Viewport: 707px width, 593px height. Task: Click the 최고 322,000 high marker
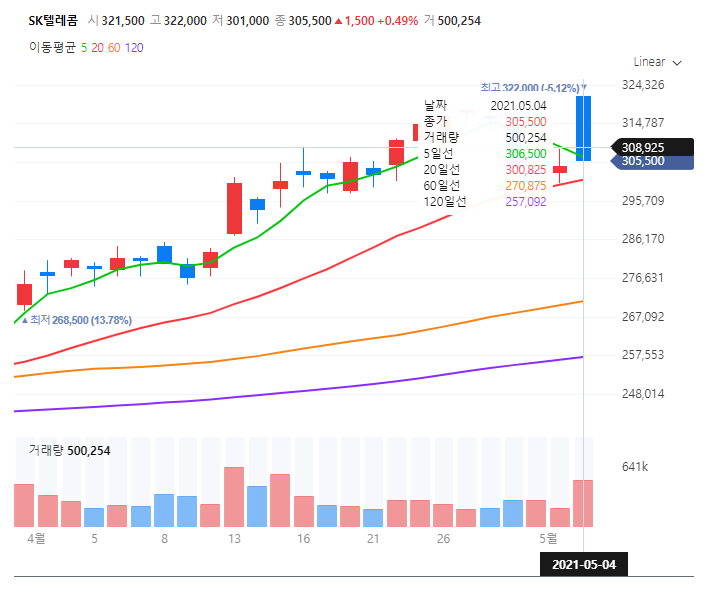point(533,87)
